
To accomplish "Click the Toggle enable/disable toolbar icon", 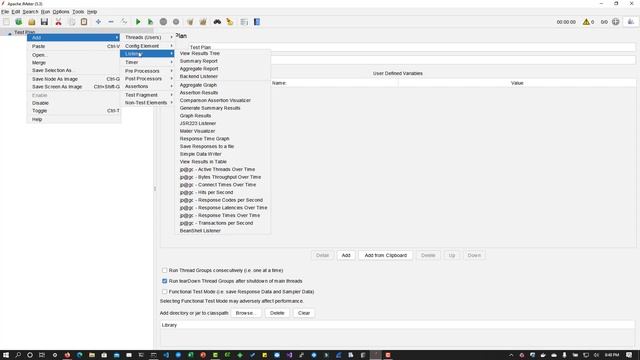I will 124,22.
